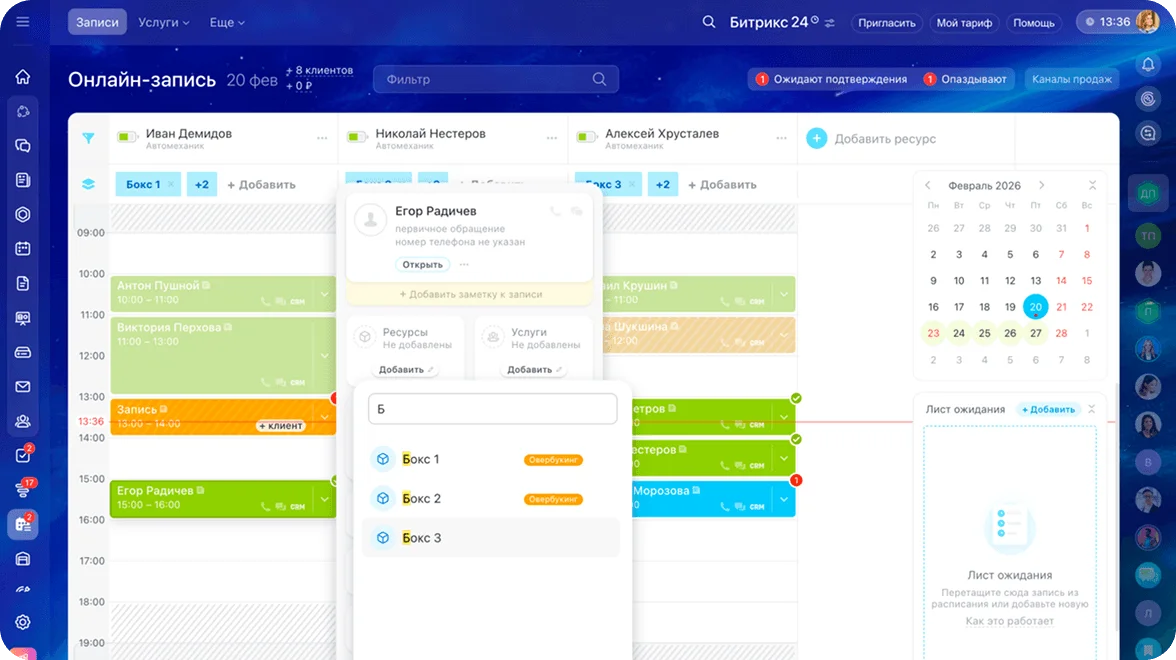This screenshot has height=660, width=1176.
Task: Open the chat bubbles icon in left sidebar
Action: pos(23,146)
